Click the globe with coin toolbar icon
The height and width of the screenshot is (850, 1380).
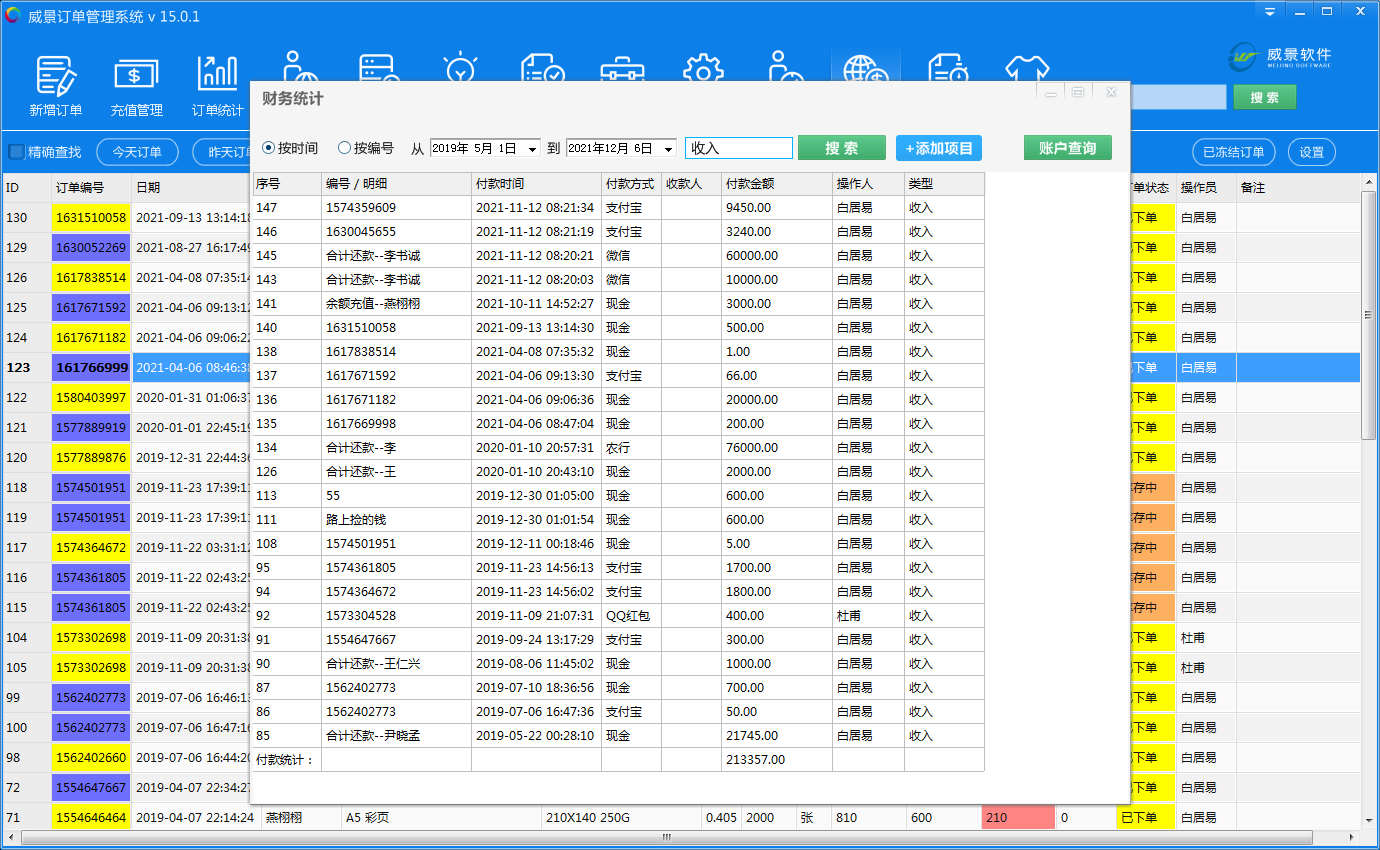tap(865, 70)
